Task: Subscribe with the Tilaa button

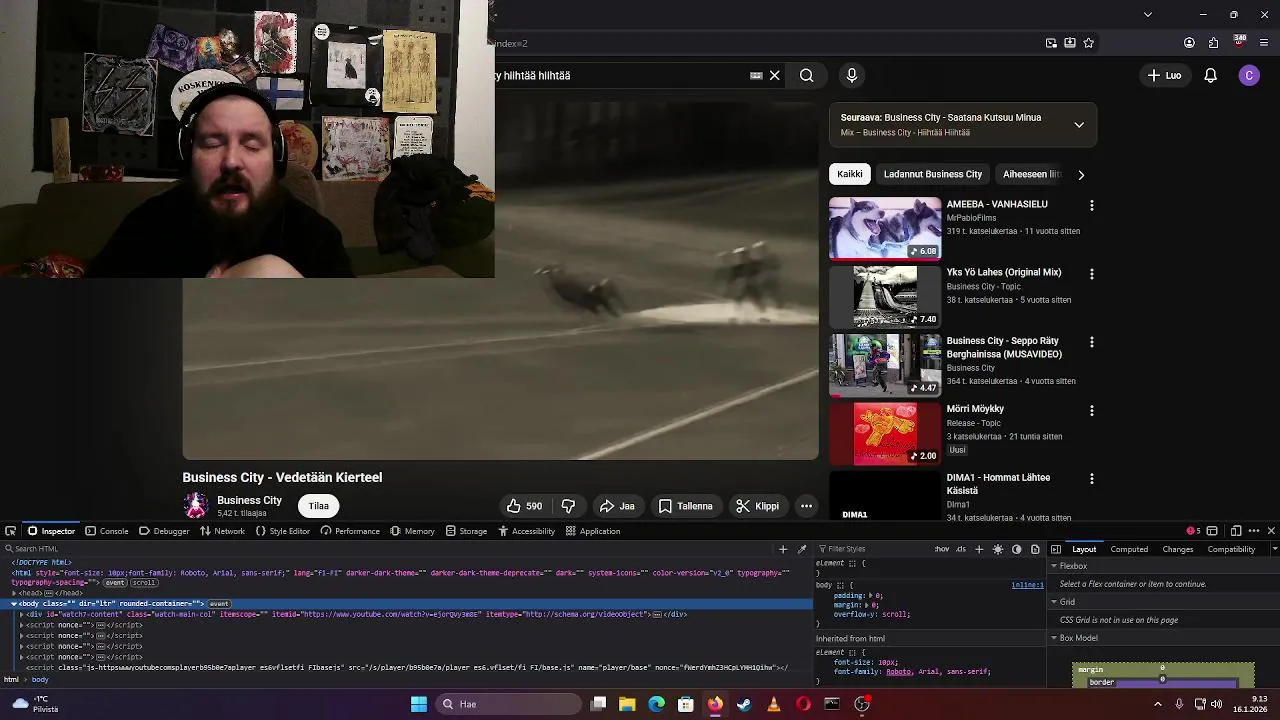Action: coord(319,506)
